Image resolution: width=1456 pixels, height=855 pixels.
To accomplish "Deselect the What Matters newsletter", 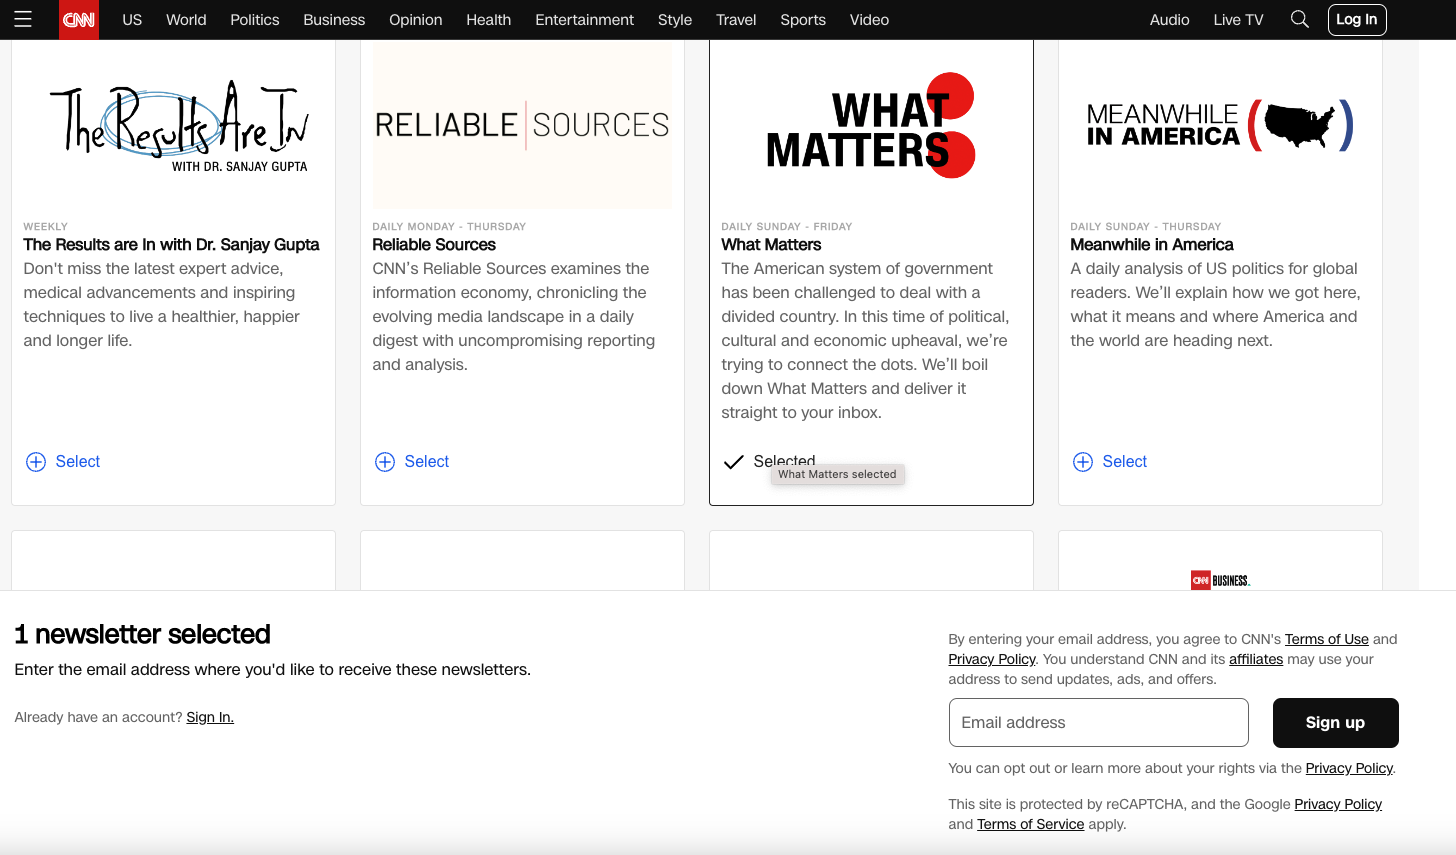I will tap(769, 461).
